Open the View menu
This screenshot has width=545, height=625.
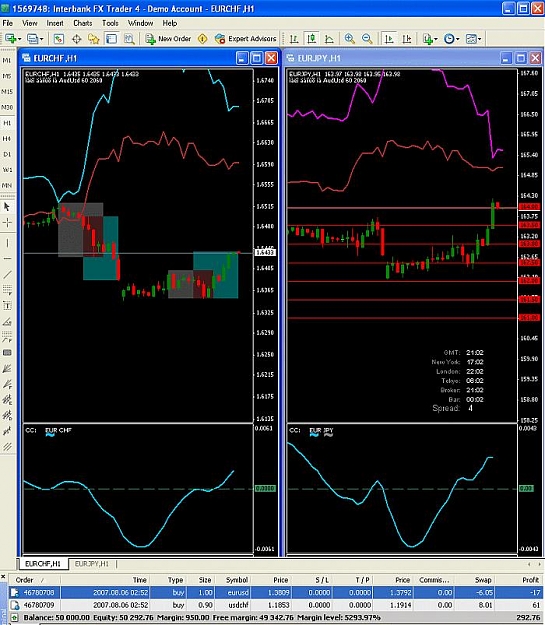click(30, 23)
